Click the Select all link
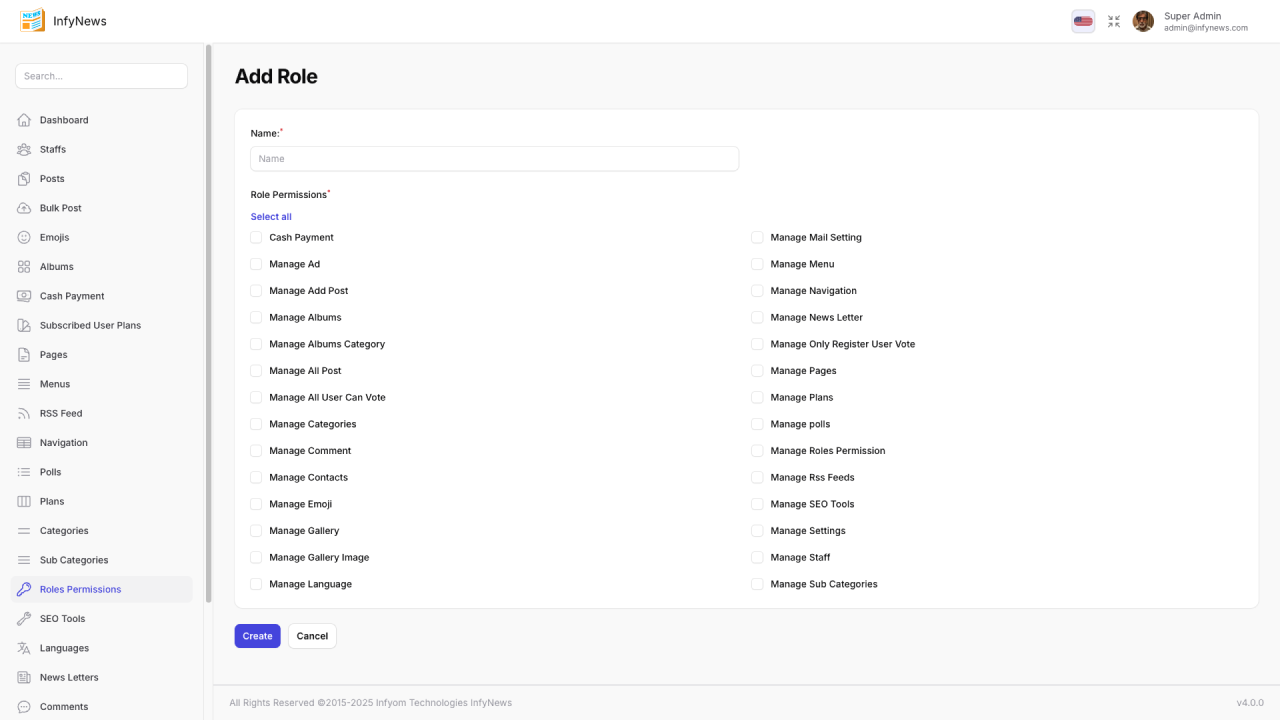 [271, 217]
